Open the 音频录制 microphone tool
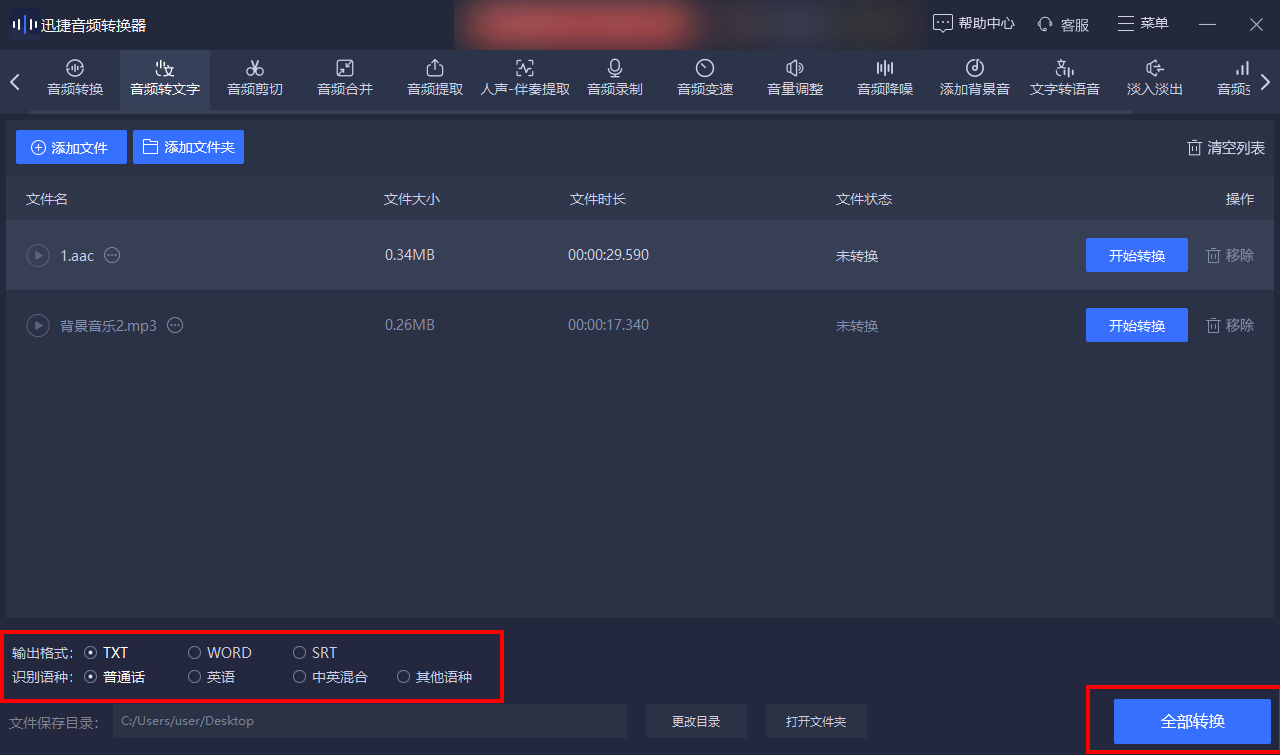 click(615, 77)
